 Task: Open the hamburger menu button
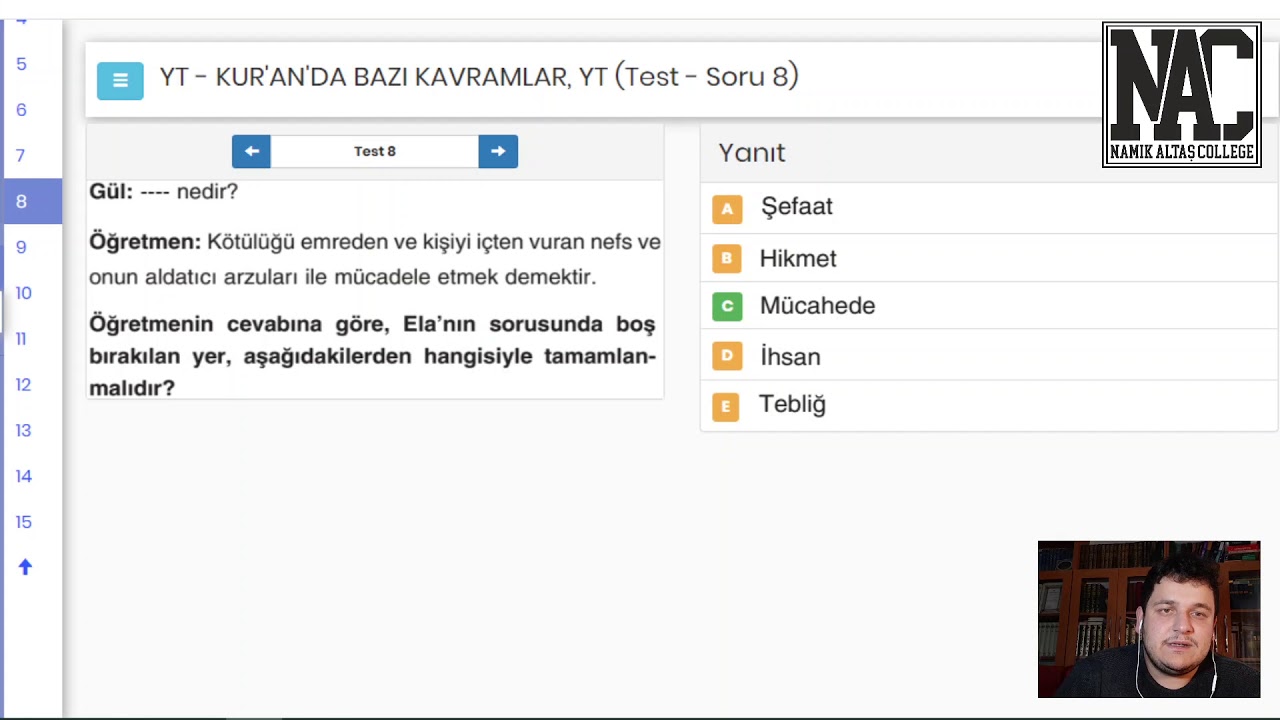coord(120,81)
